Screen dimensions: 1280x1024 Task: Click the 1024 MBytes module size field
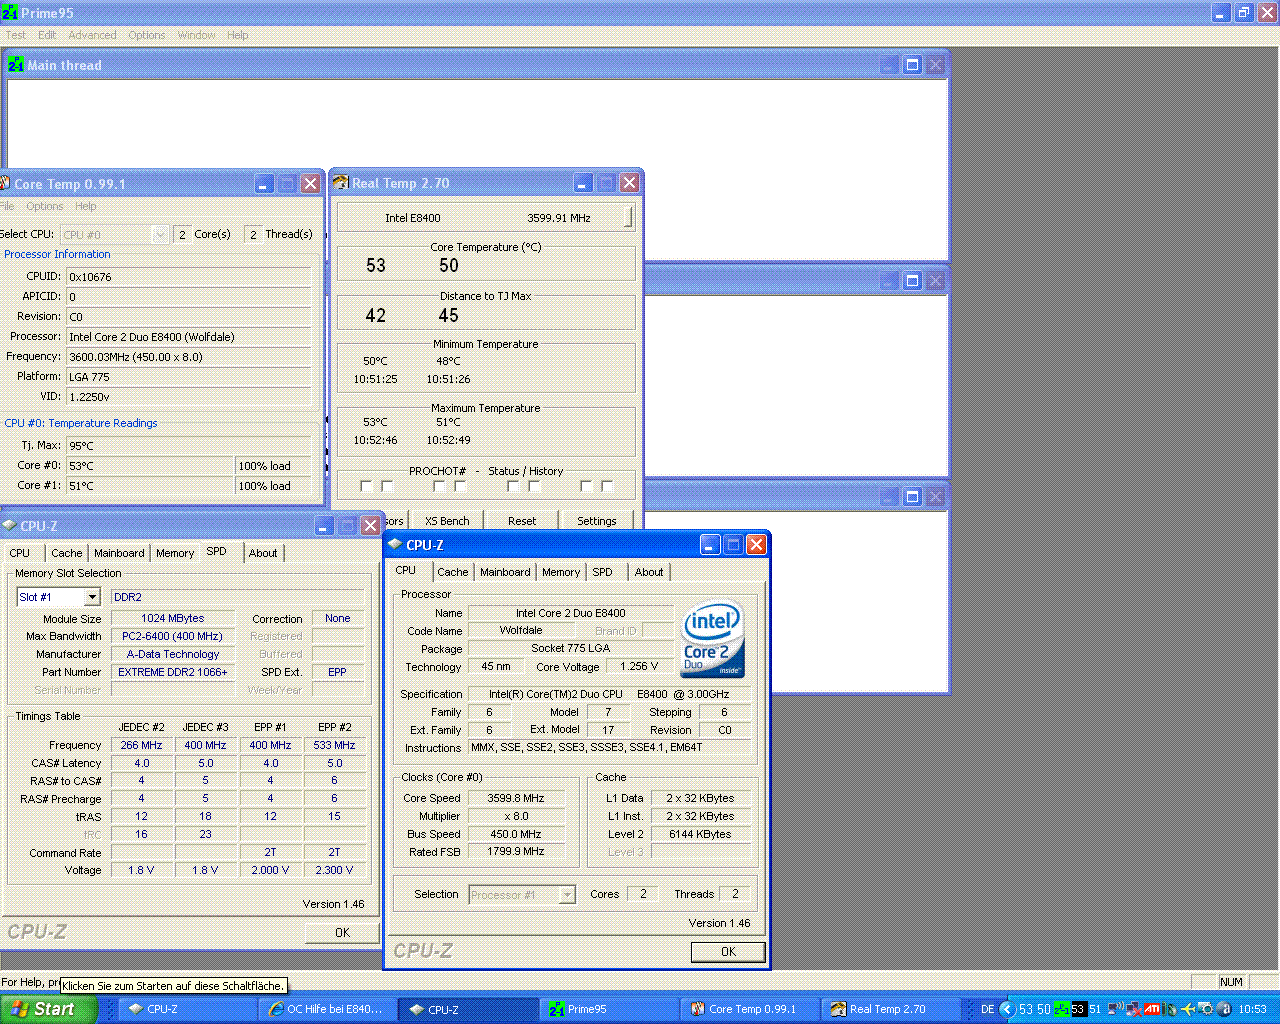(x=172, y=618)
